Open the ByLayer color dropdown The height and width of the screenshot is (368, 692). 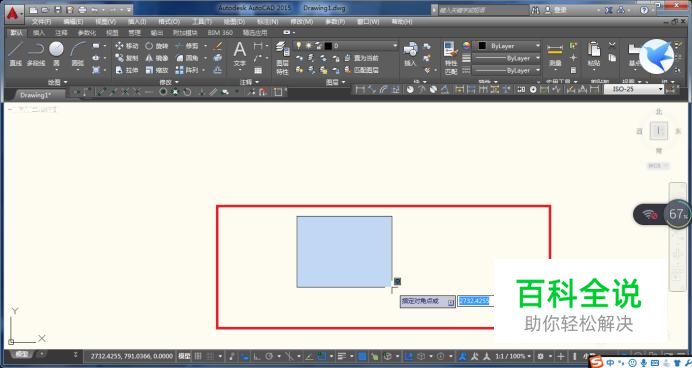(508, 46)
